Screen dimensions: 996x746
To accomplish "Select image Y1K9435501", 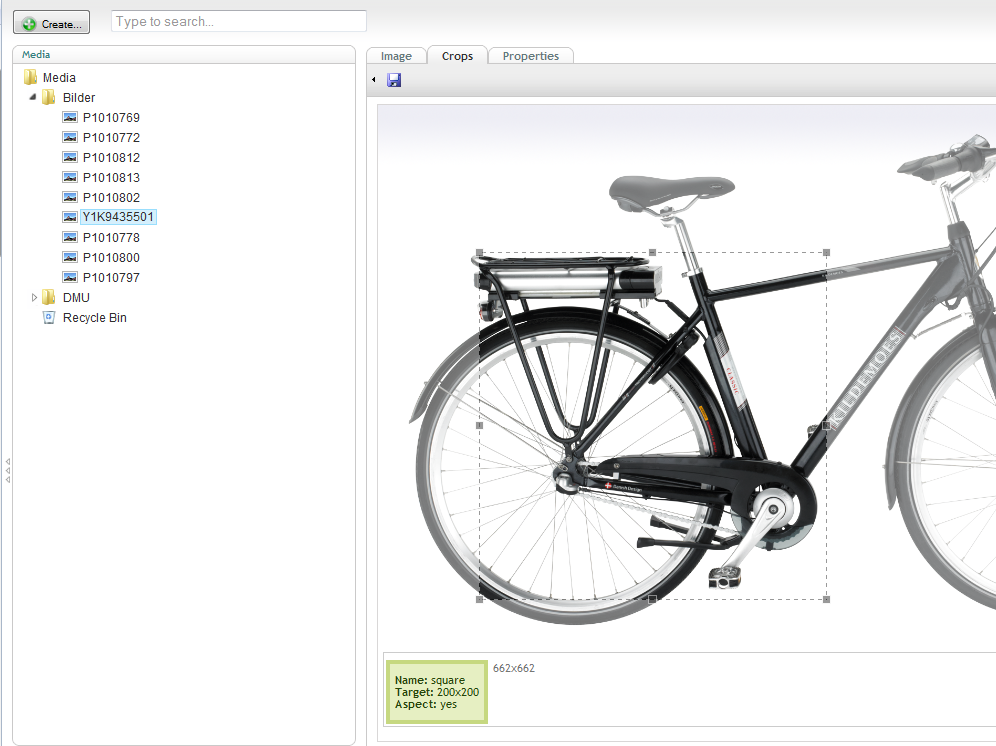I will click(118, 217).
